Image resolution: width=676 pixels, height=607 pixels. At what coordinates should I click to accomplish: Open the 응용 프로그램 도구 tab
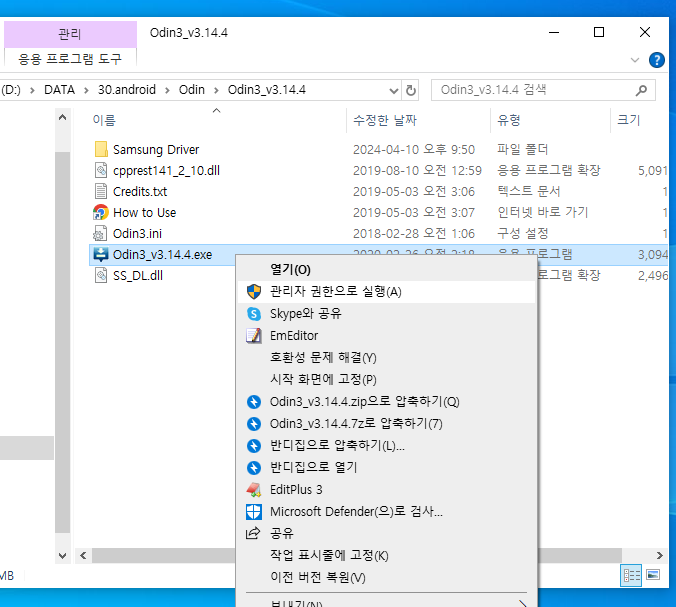click(x=70, y=58)
